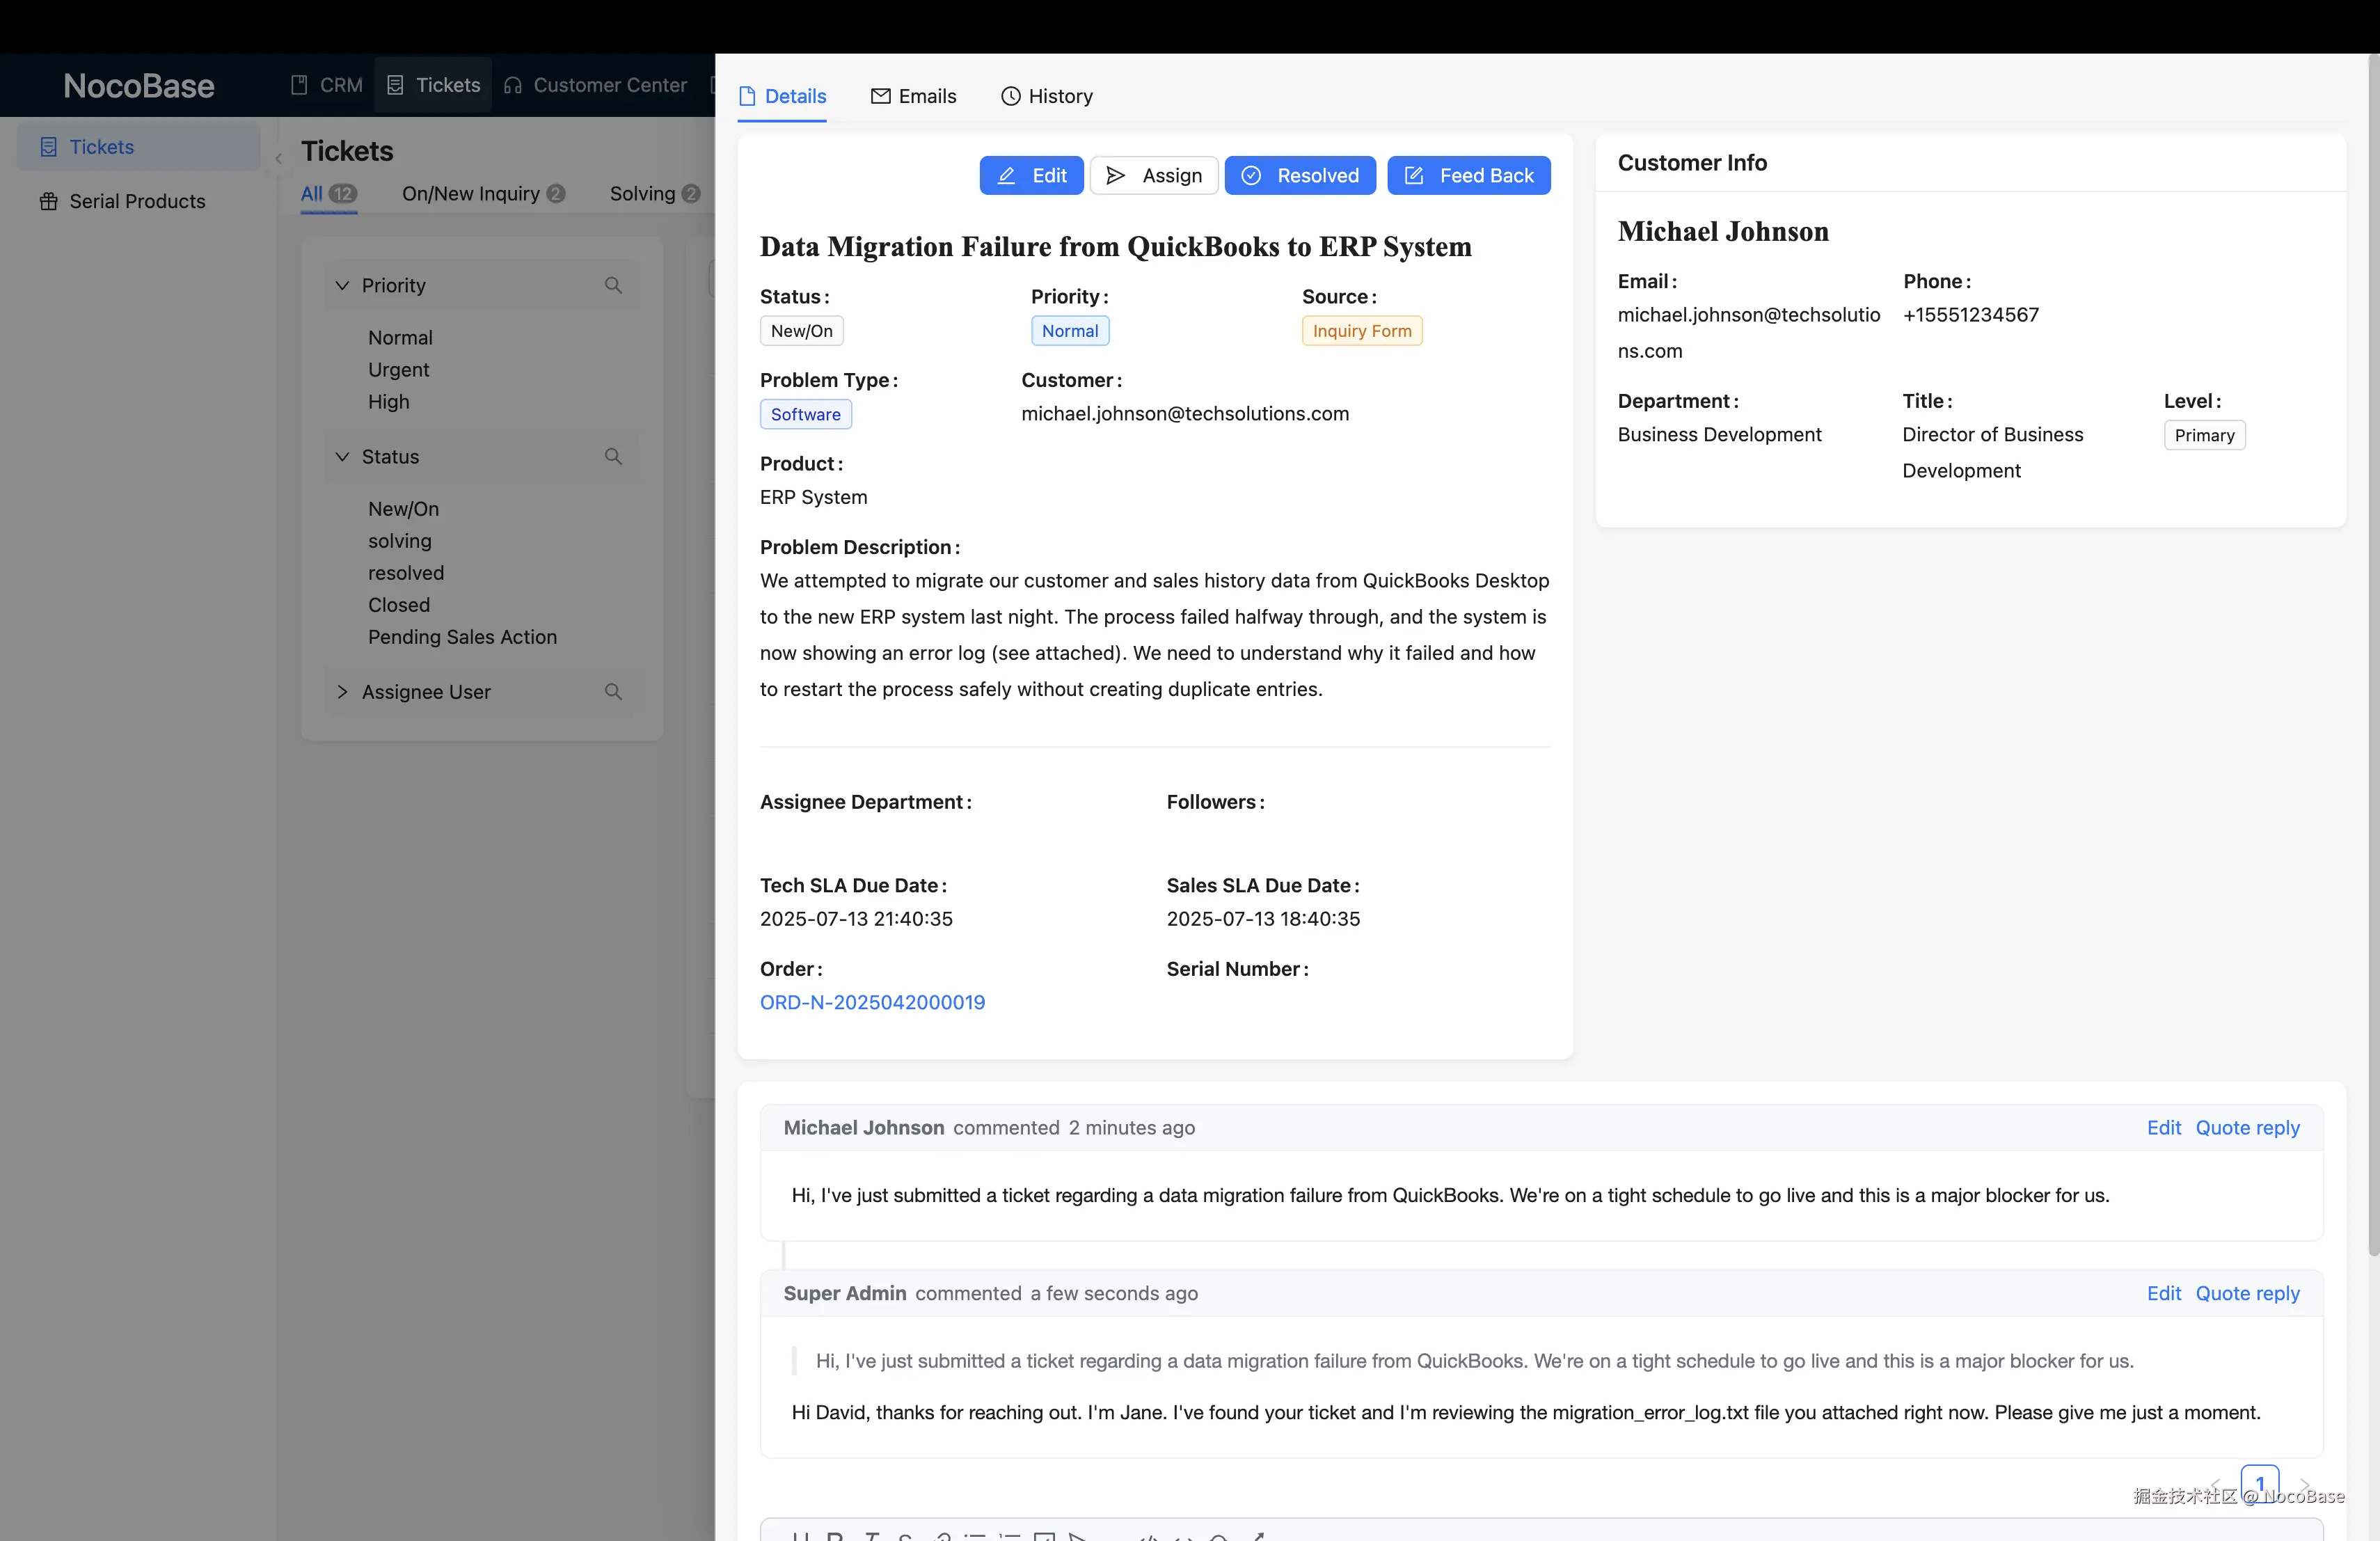Image resolution: width=2380 pixels, height=1541 pixels.
Task: Select the resolved status filter option
Action: pyautogui.click(x=405, y=573)
